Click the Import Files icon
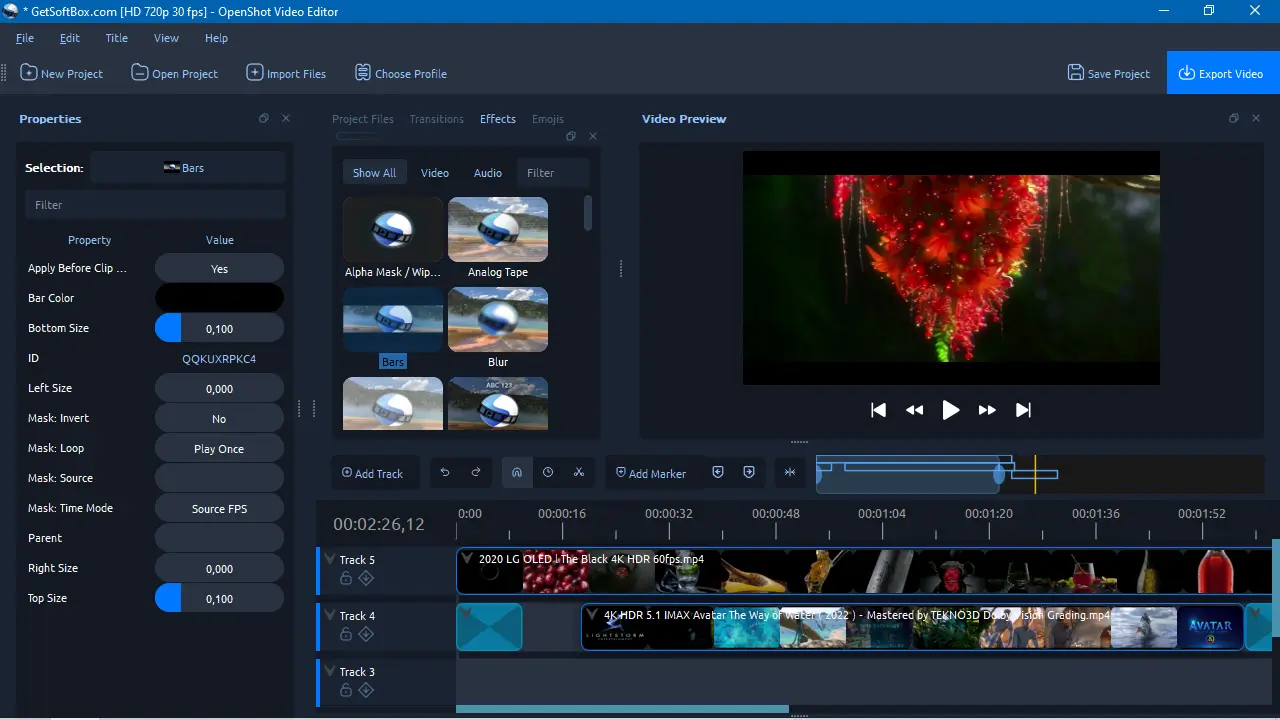Image resolution: width=1280 pixels, height=720 pixels. pos(255,73)
